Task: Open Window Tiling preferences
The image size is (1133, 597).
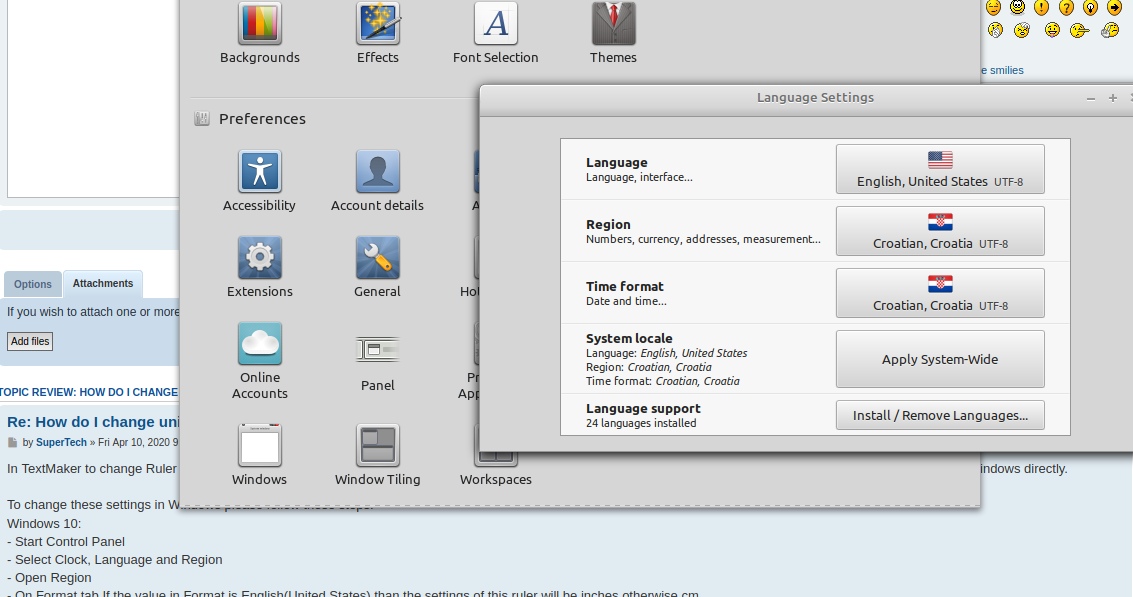Action: click(378, 446)
